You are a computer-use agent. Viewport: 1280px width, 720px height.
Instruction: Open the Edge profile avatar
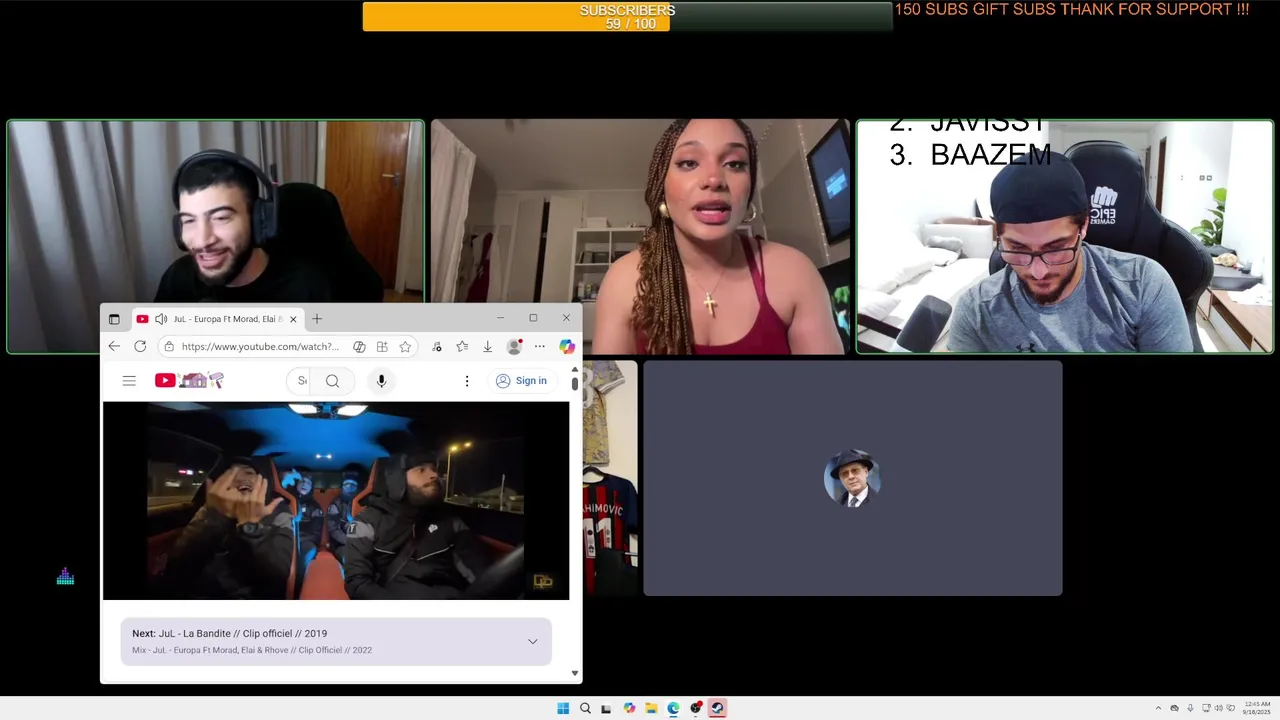[x=514, y=347]
